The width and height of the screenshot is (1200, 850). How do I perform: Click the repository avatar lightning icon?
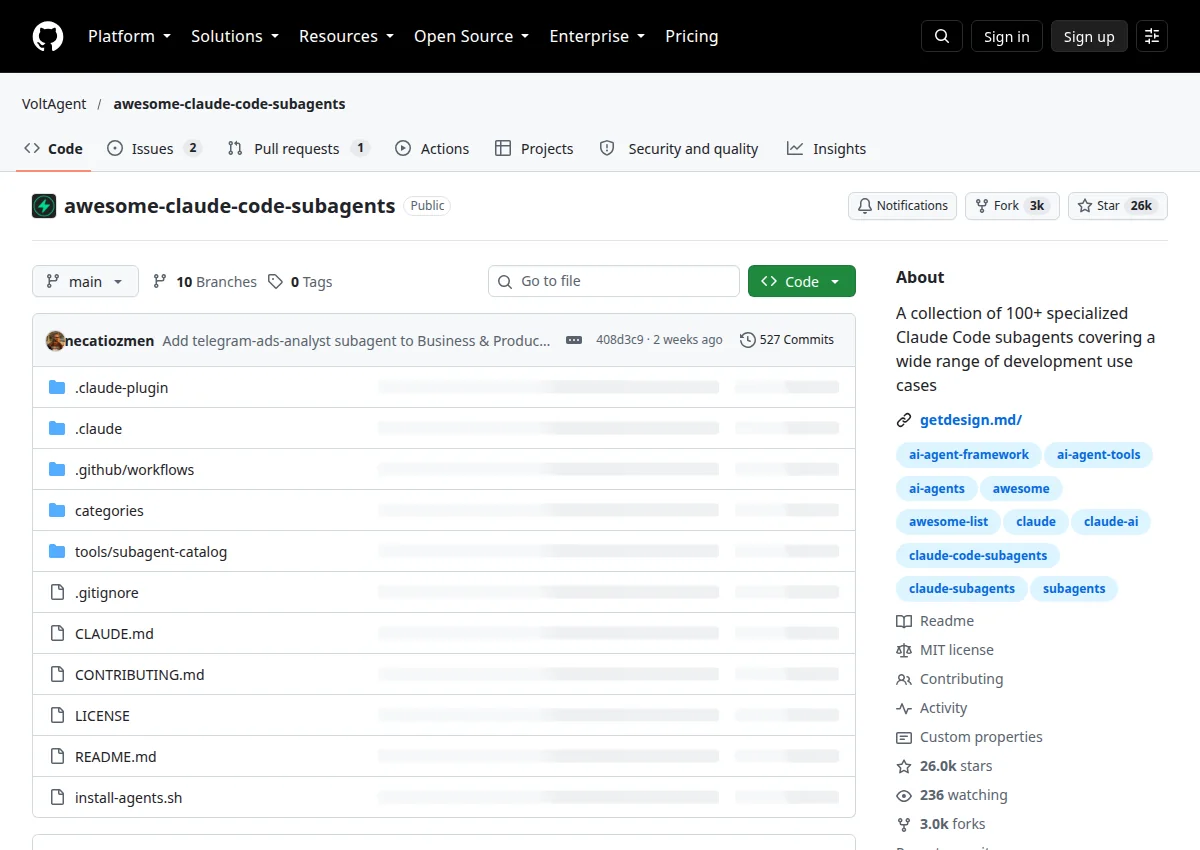pyautogui.click(x=44, y=206)
